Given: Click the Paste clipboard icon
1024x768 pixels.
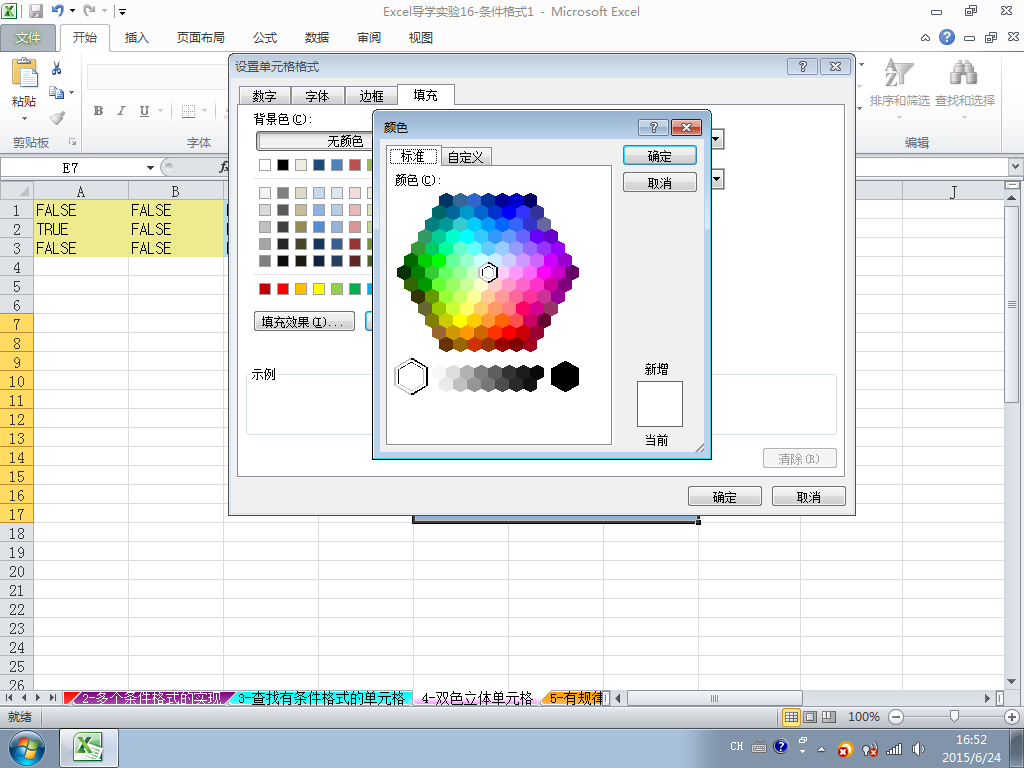Looking at the screenshot, I should 25,72.
